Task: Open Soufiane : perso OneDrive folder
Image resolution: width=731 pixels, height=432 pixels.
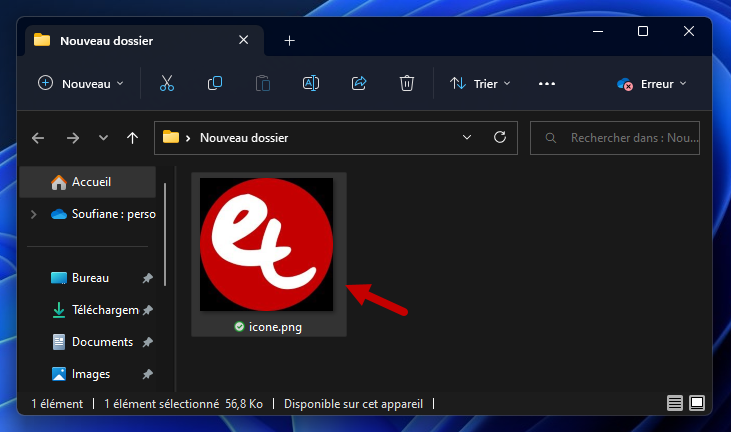Action: tap(103, 214)
